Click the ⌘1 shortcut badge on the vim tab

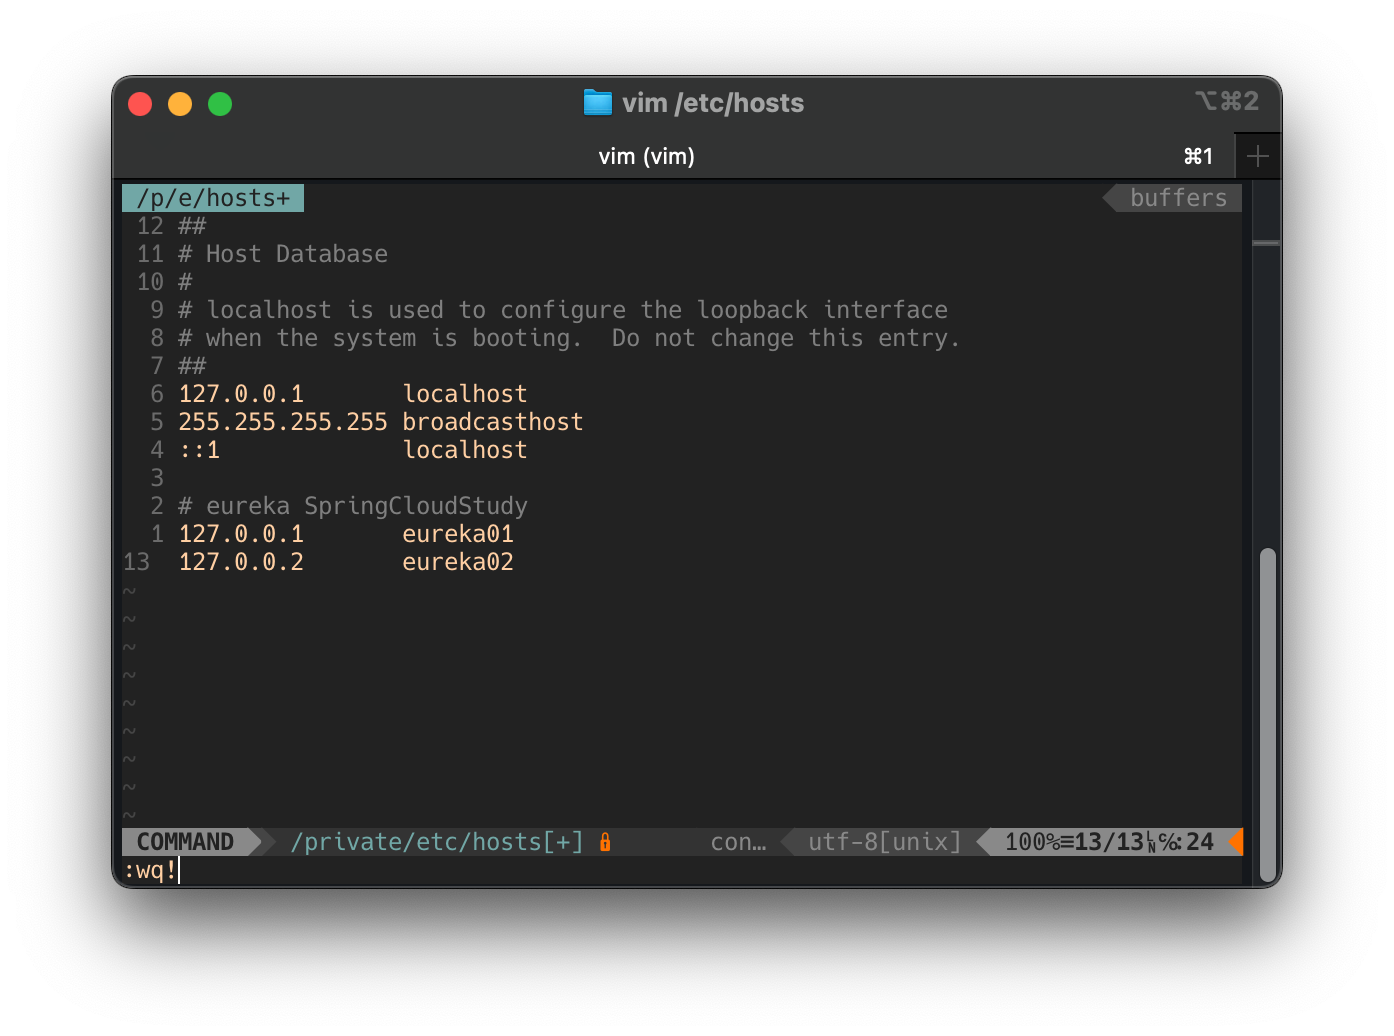(1198, 156)
